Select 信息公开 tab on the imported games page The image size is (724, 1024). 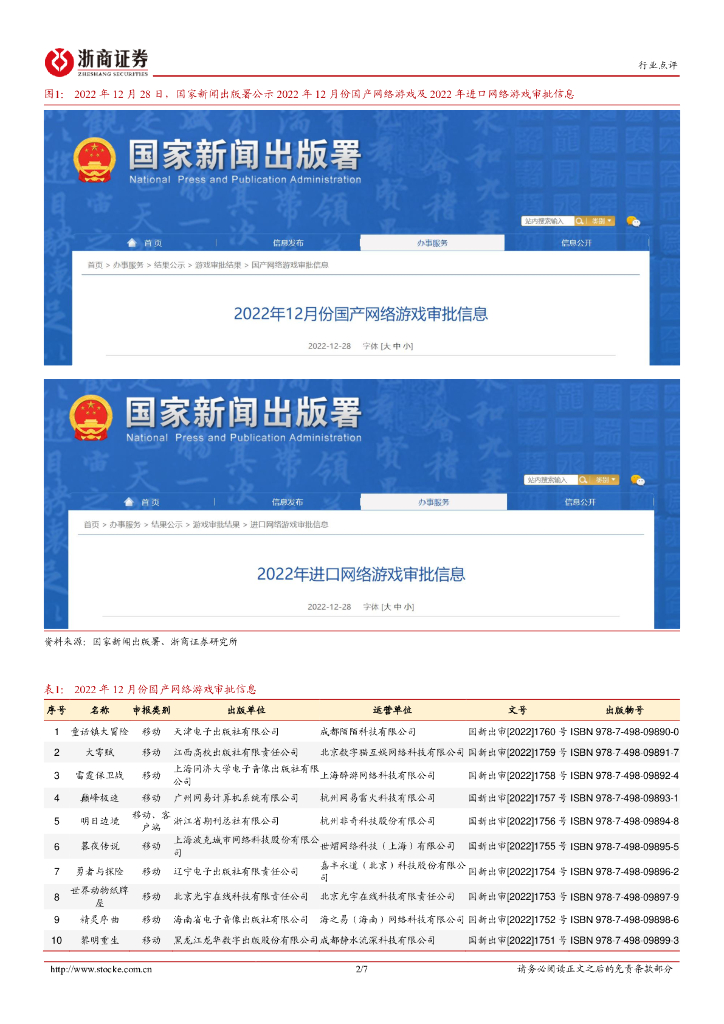coord(580,502)
